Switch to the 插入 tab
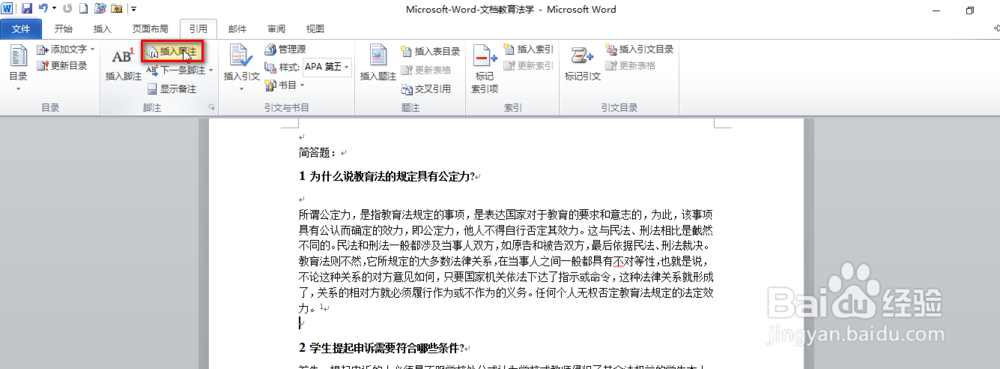The height and width of the screenshot is (369, 1000). 102,29
